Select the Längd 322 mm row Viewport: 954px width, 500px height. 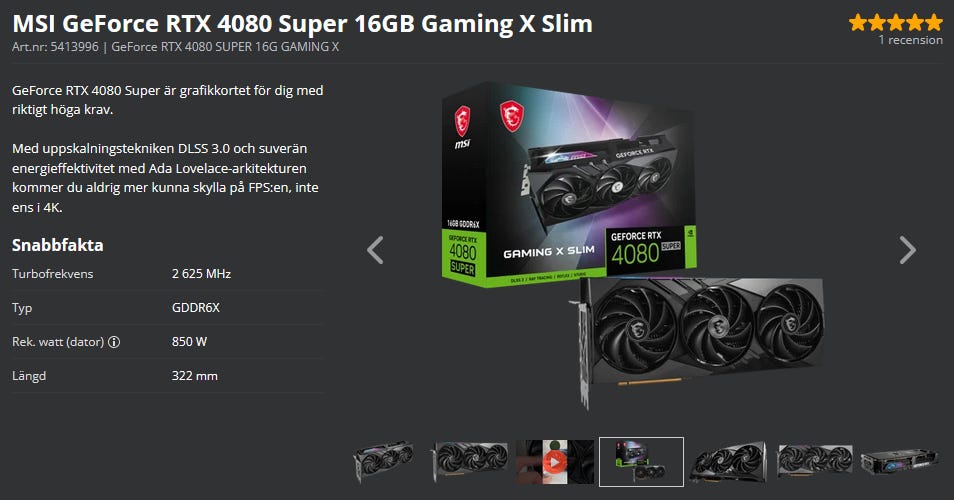167,376
